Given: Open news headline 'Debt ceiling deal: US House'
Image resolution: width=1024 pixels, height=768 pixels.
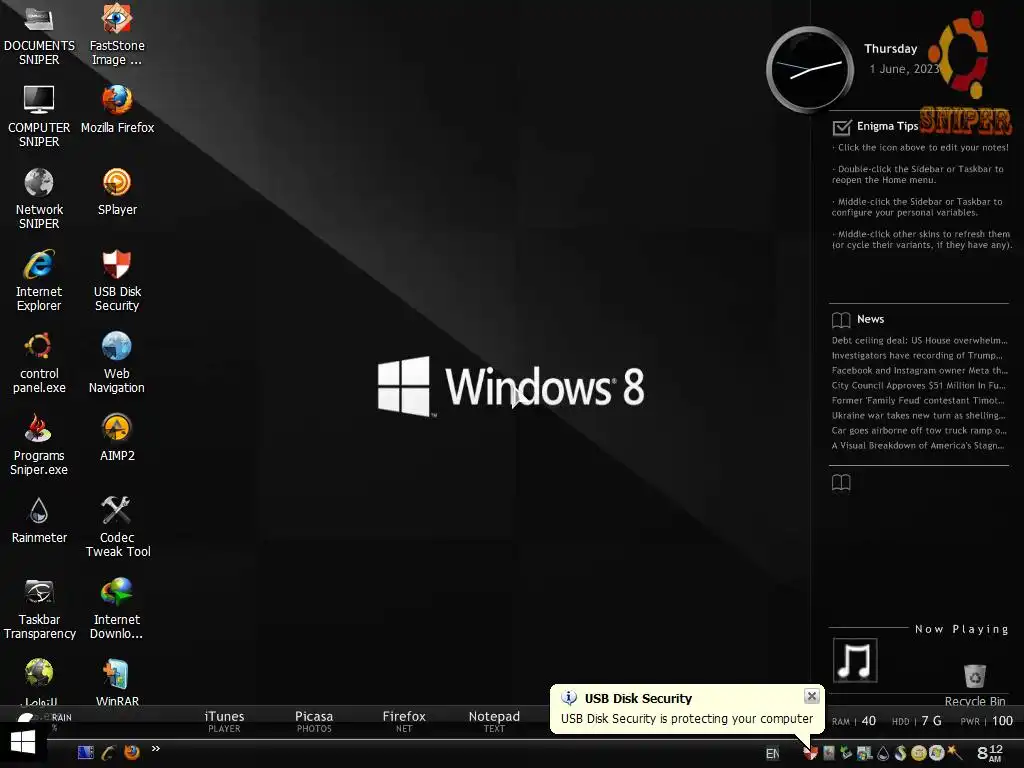Looking at the screenshot, I should point(919,340).
